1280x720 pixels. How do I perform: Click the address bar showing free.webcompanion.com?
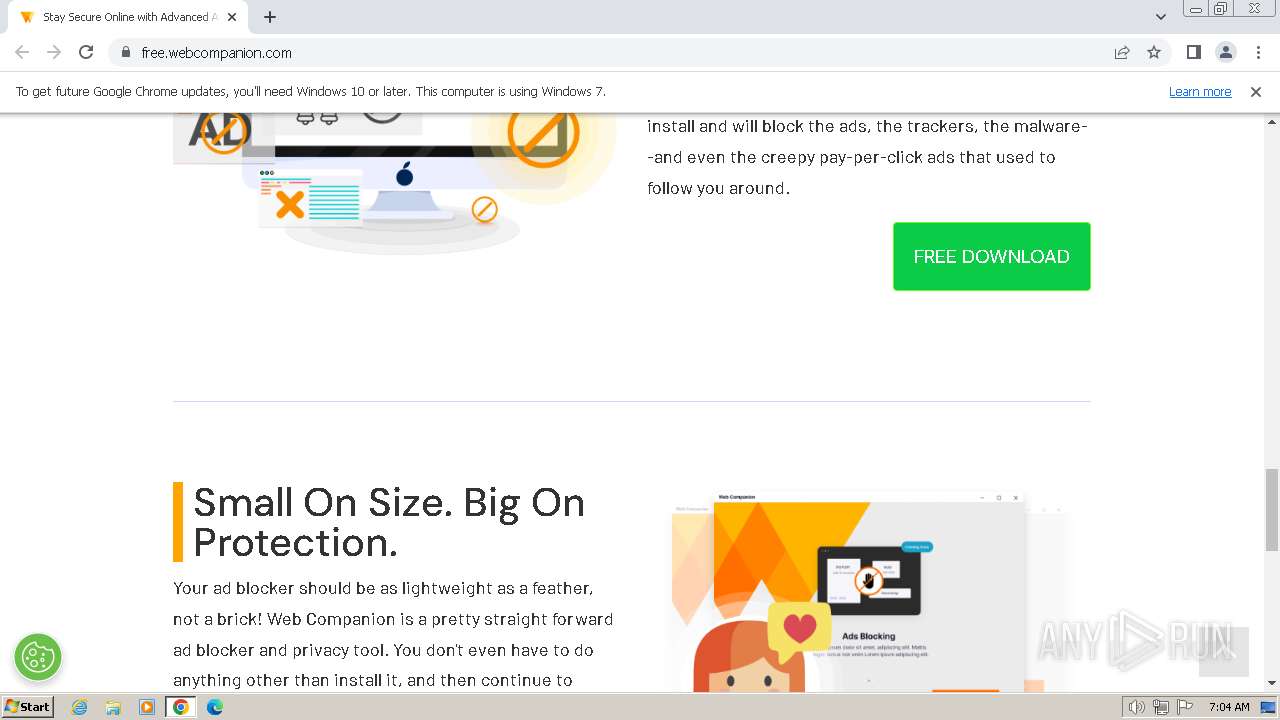coord(610,52)
